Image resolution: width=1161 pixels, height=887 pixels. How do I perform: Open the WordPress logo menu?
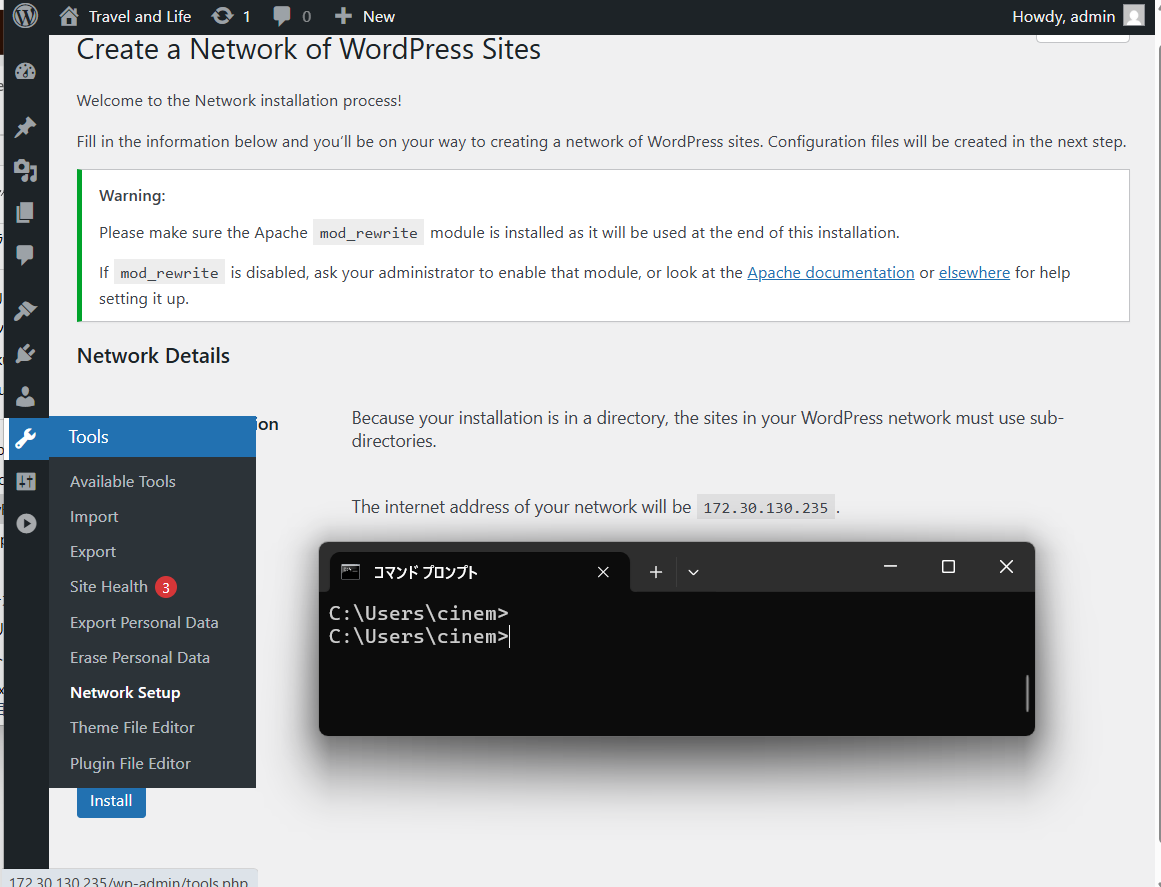25,16
